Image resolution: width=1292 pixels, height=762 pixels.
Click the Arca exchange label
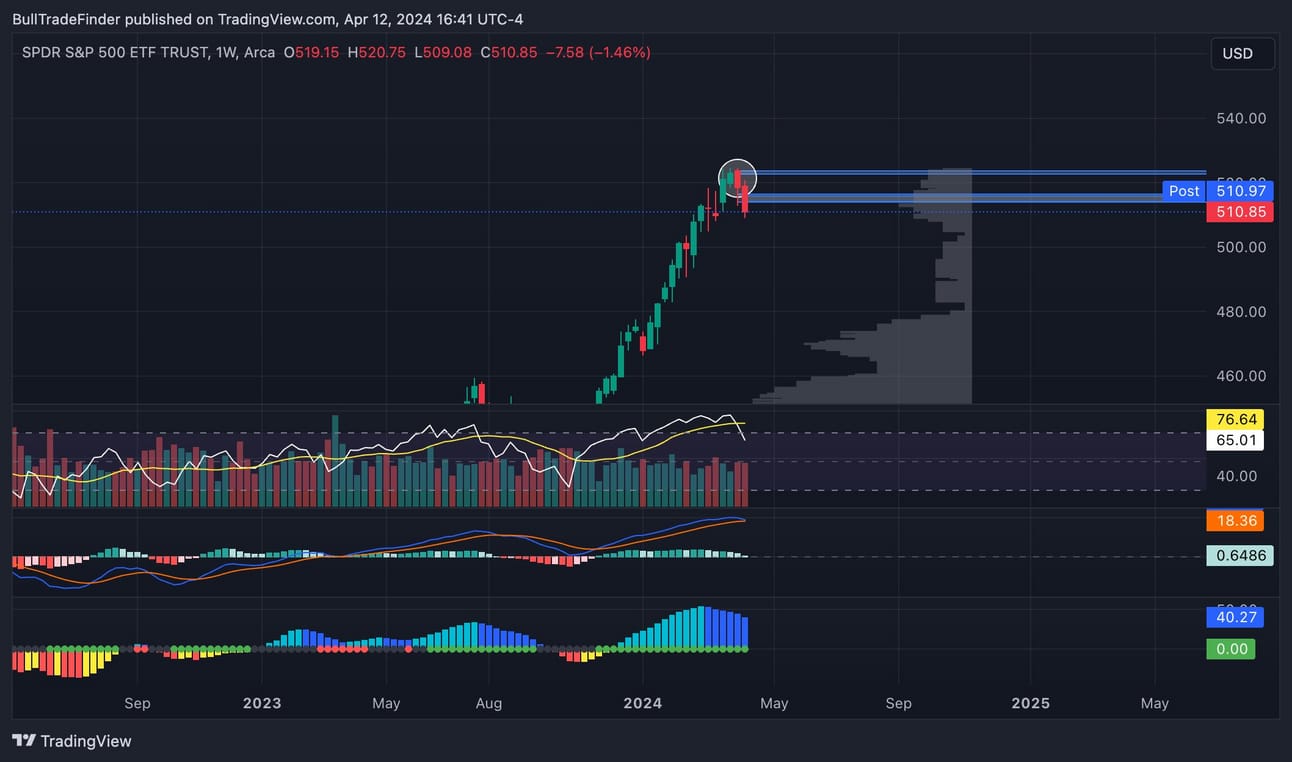point(259,52)
